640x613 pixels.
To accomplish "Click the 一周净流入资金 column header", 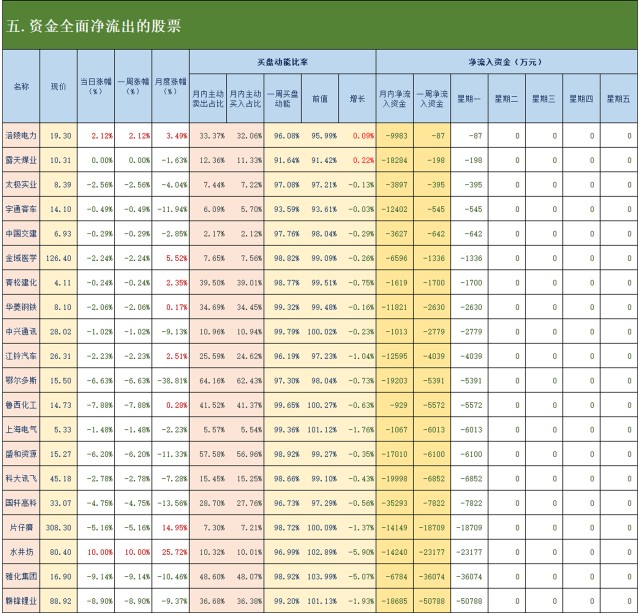I will click(x=432, y=99).
